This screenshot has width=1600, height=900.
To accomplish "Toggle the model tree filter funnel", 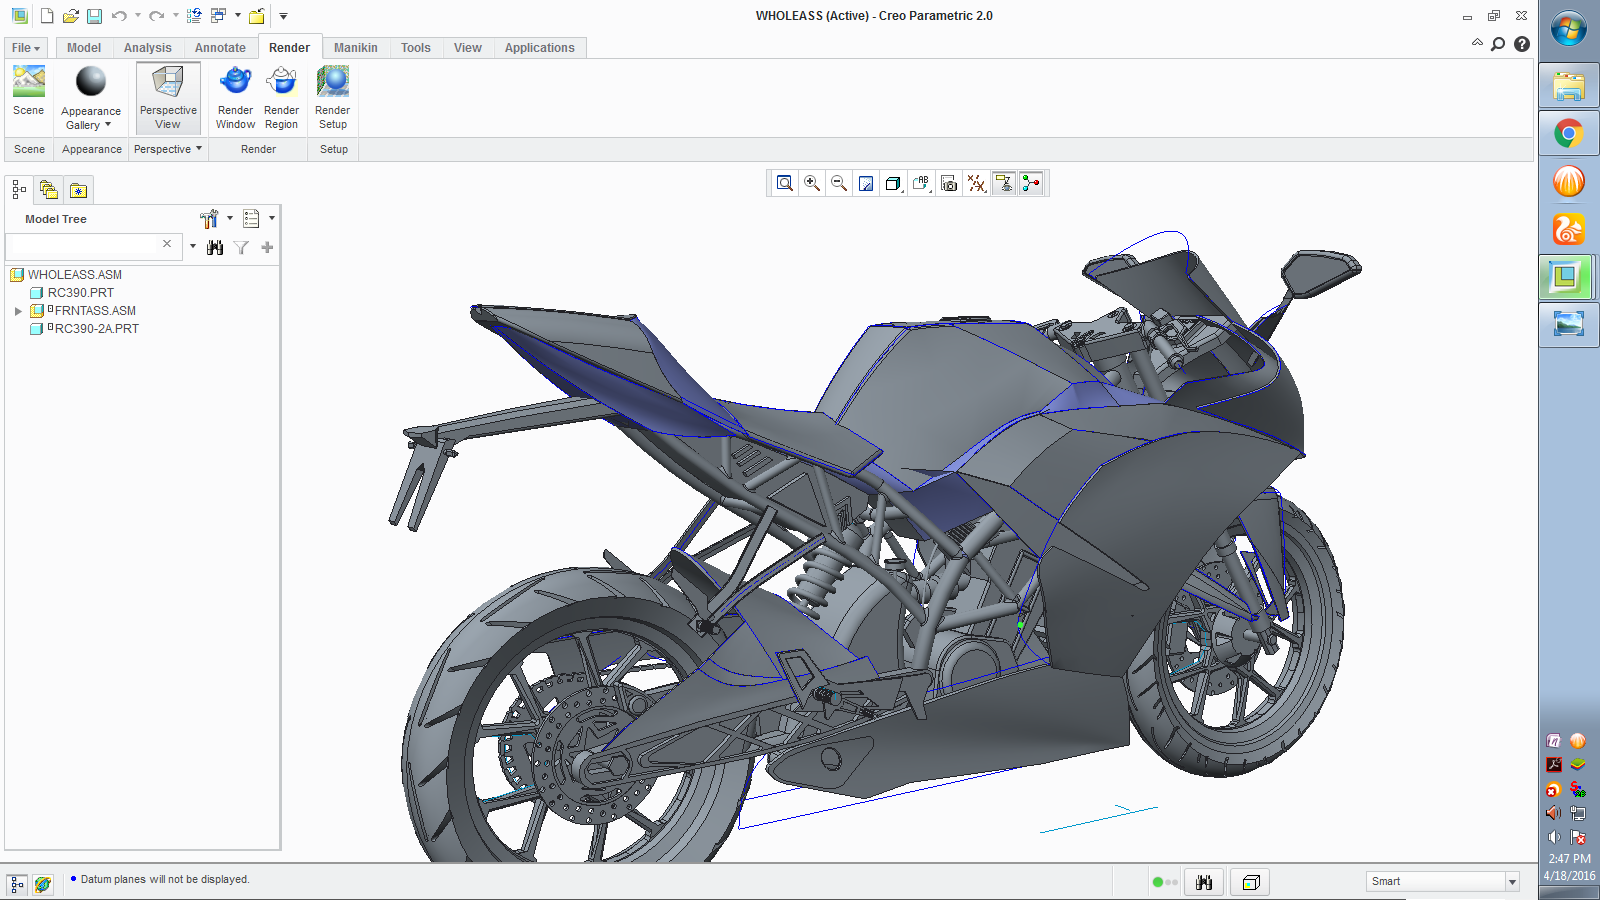I will [241, 247].
